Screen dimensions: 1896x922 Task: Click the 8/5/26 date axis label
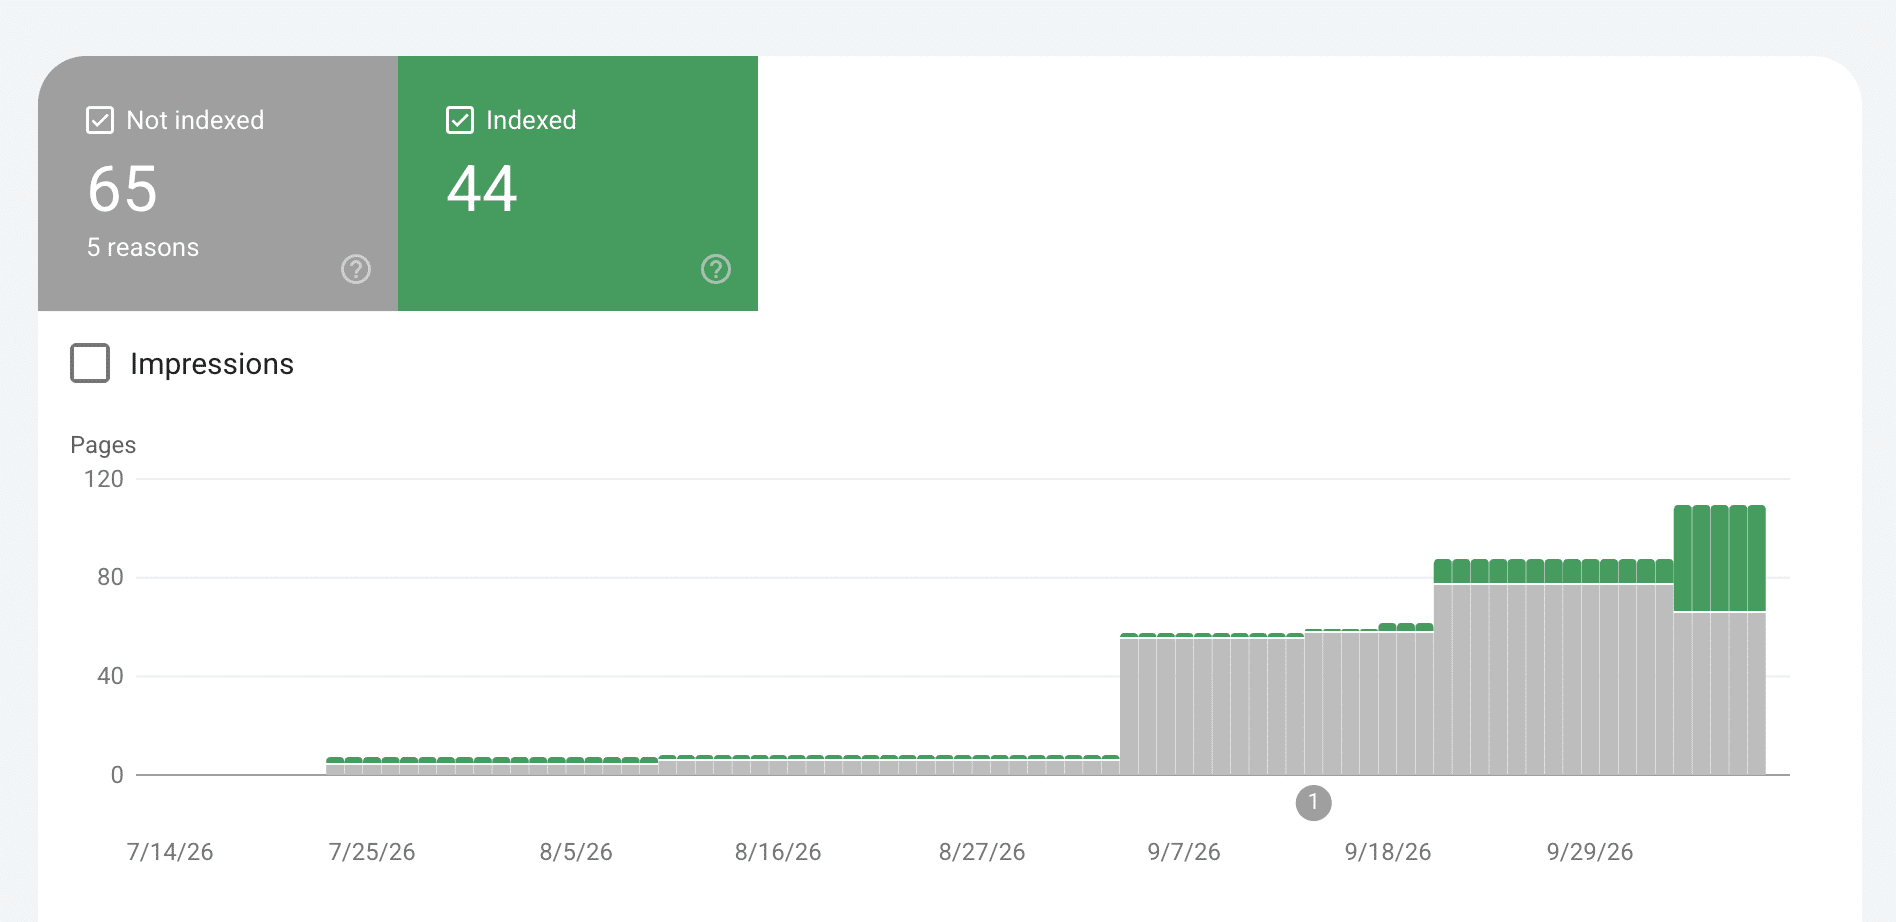click(x=576, y=852)
